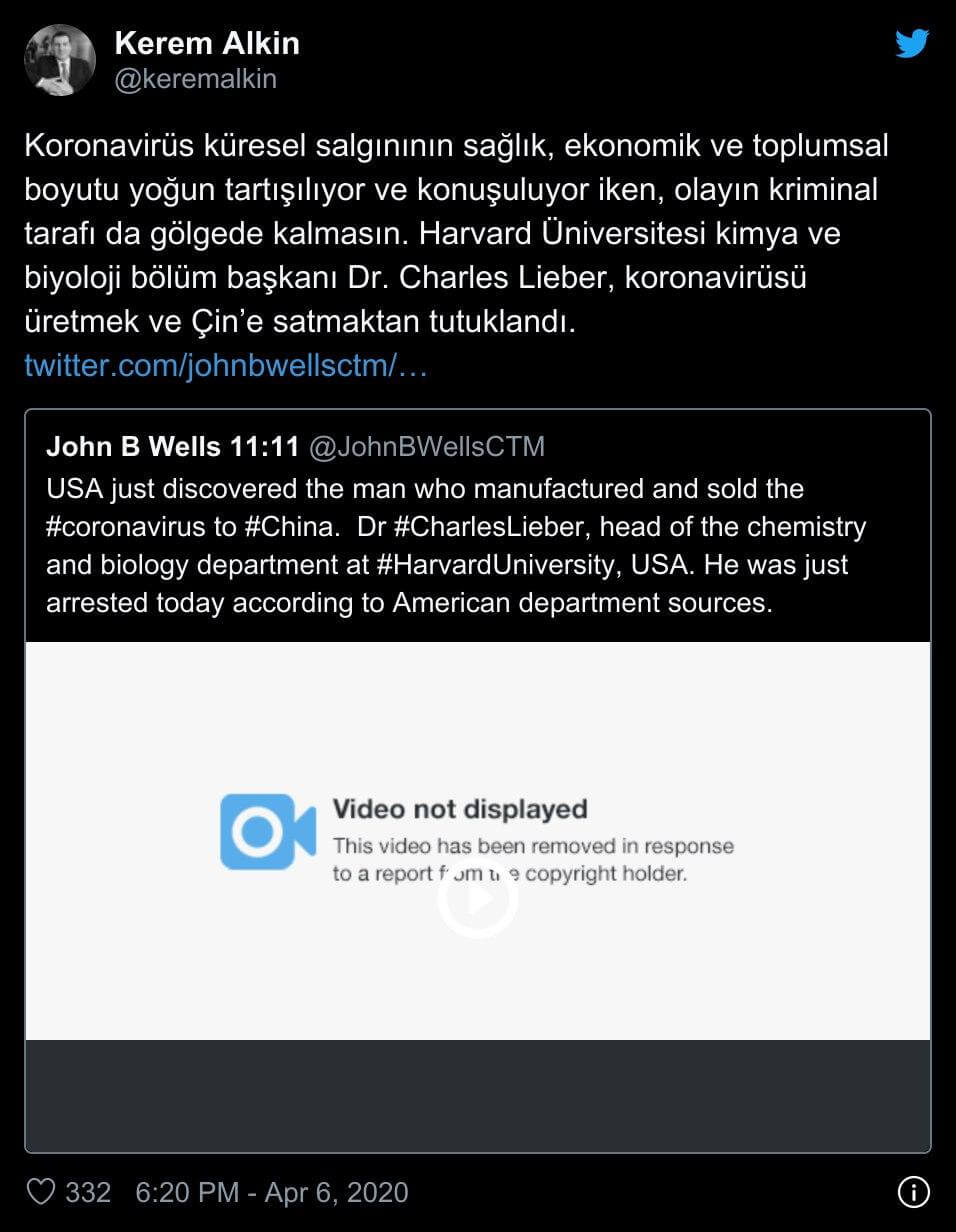The width and height of the screenshot is (956, 1232).
Task: Open the 6:20 PM - Apr 6, 2020 timestamp
Action: [x=272, y=1192]
